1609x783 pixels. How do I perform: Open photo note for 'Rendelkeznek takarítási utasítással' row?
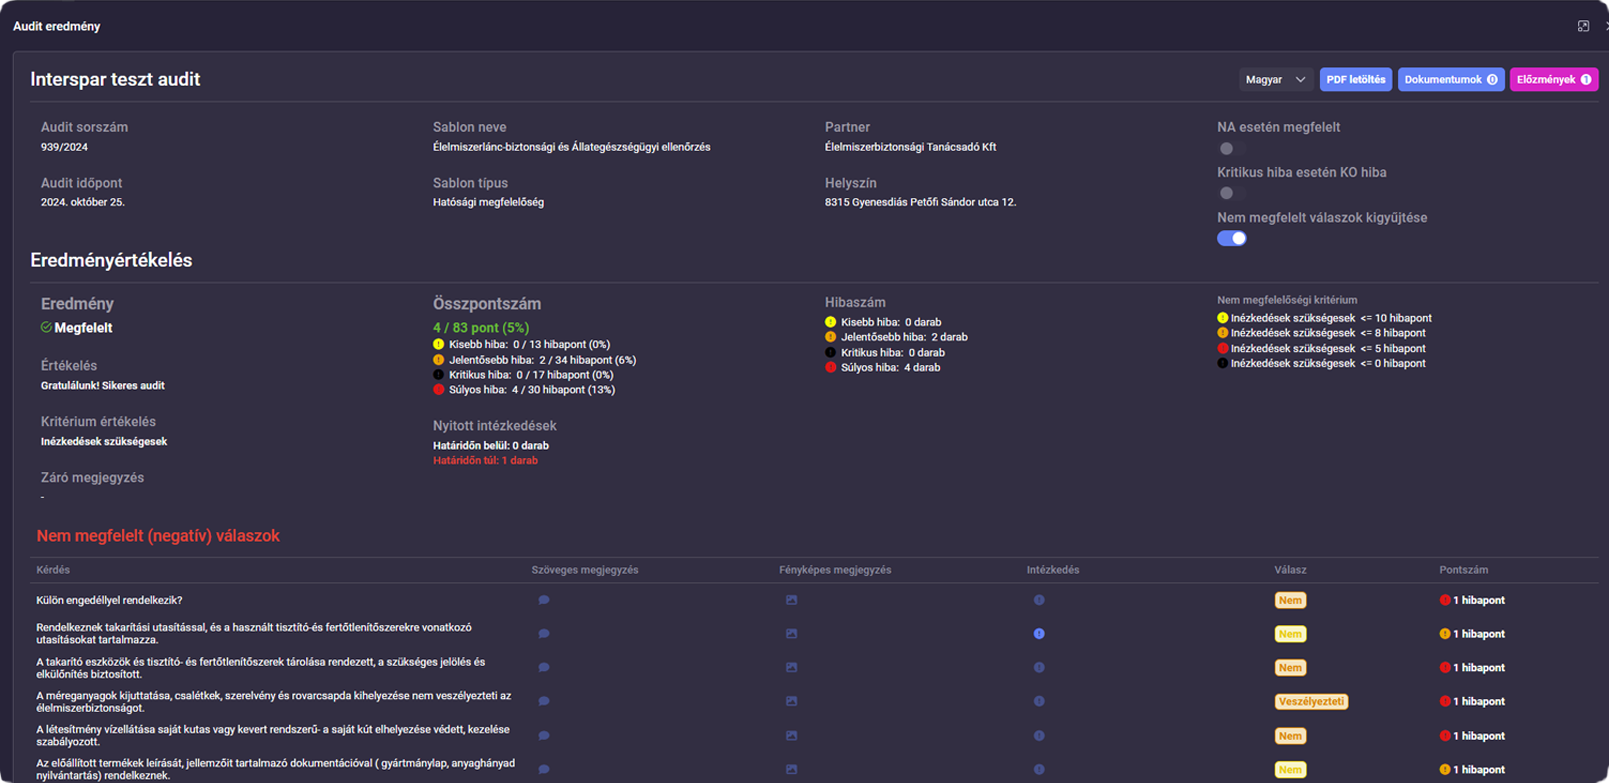coord(791,634)
